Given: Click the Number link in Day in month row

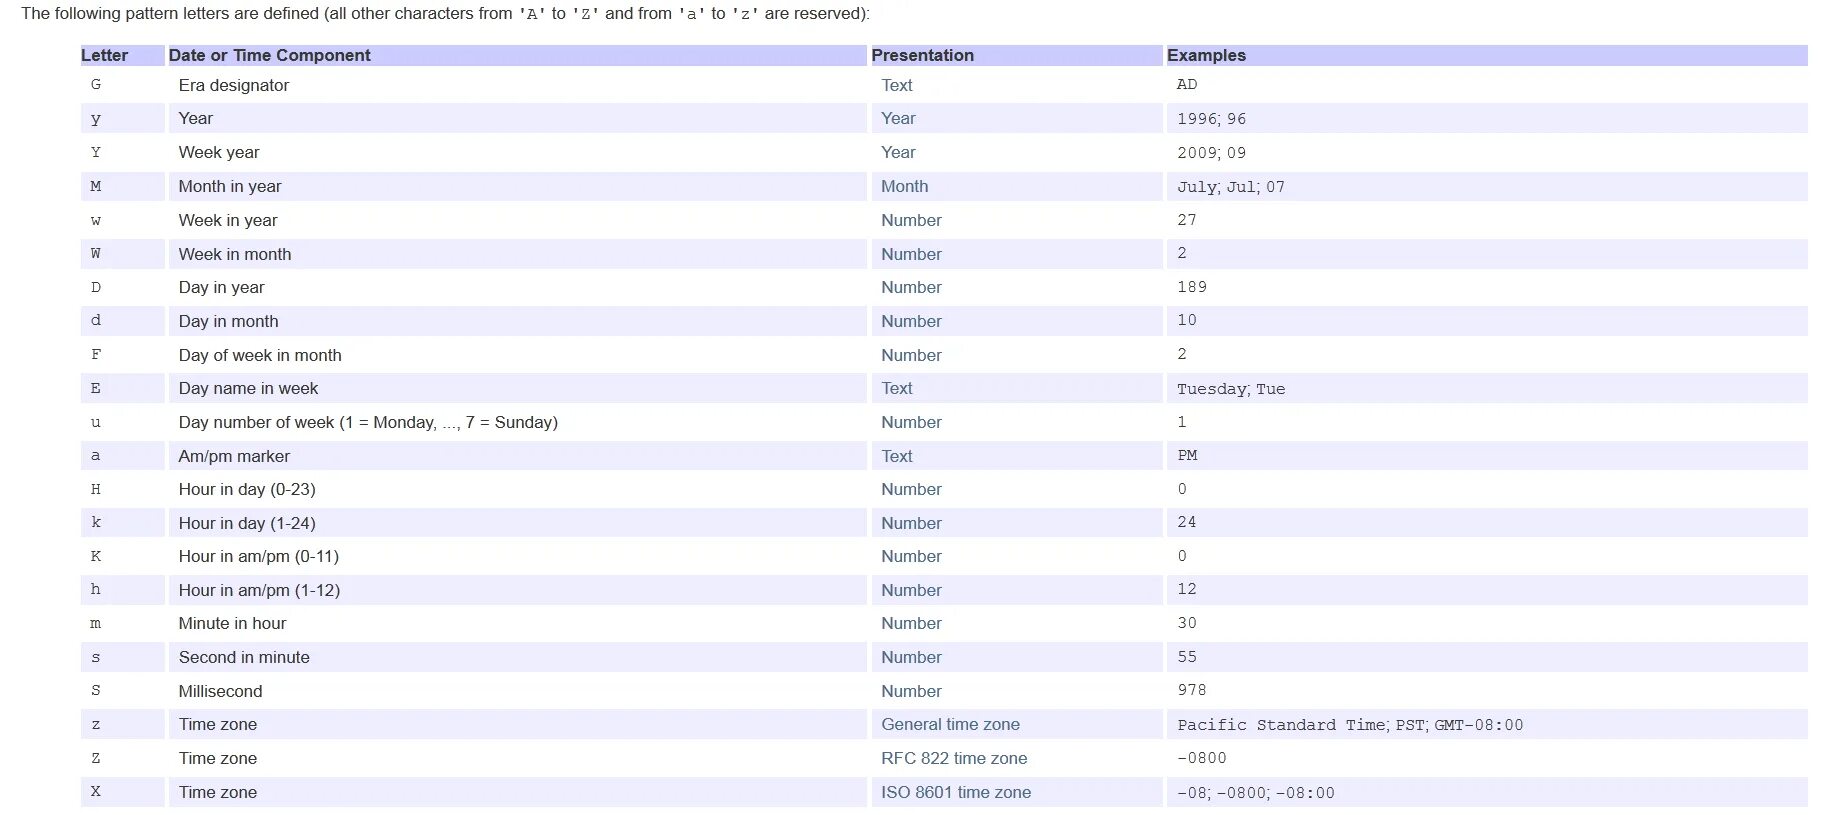Looking at the screenshot, I should 911,321.
